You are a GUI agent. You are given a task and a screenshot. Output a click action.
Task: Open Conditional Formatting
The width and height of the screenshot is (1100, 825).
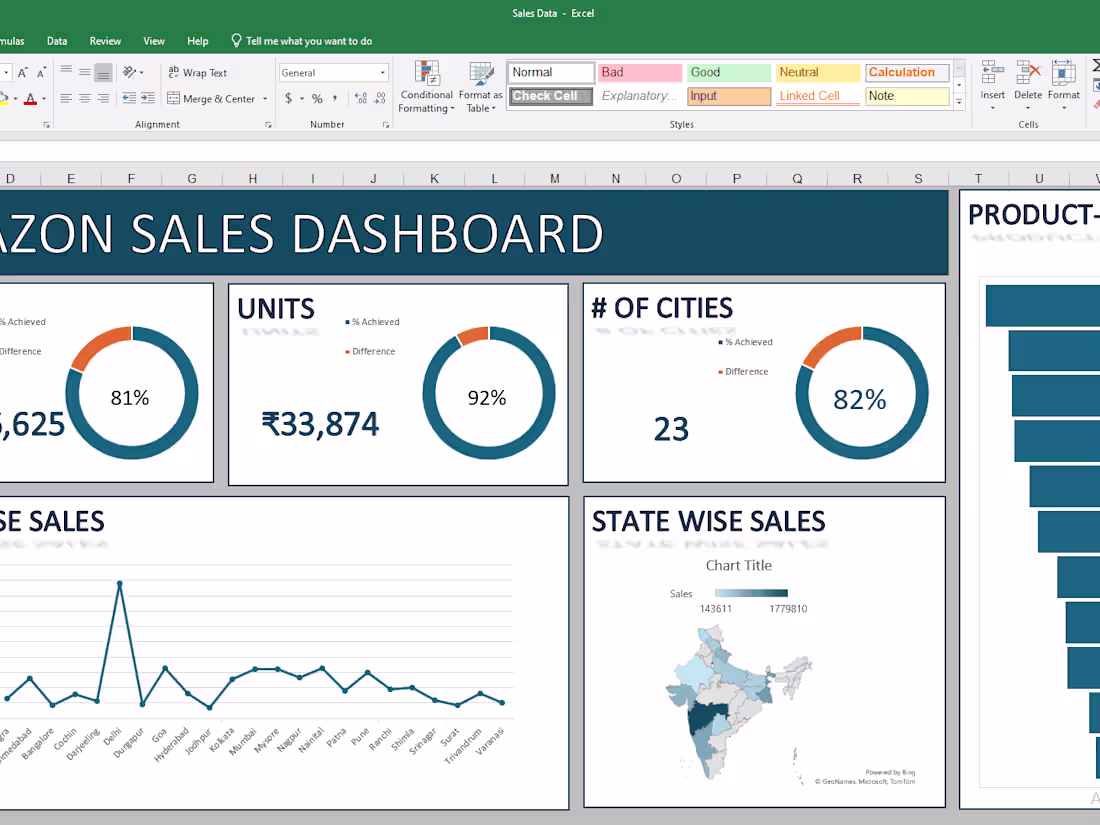pyautogui.click(x=426, y=85)
